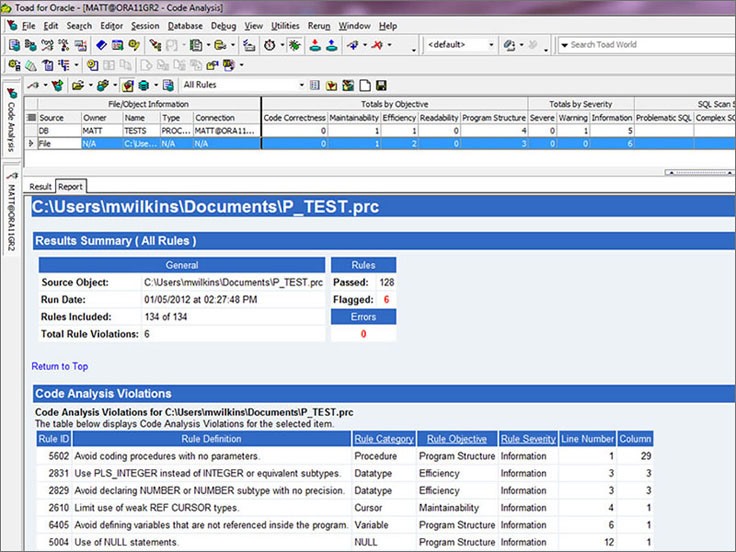
Task: Click the New Connection plug icon
Action: [353, 45]
